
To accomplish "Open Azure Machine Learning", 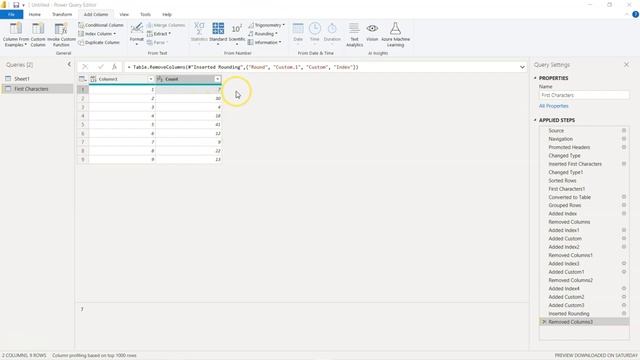I will (395, 34).
